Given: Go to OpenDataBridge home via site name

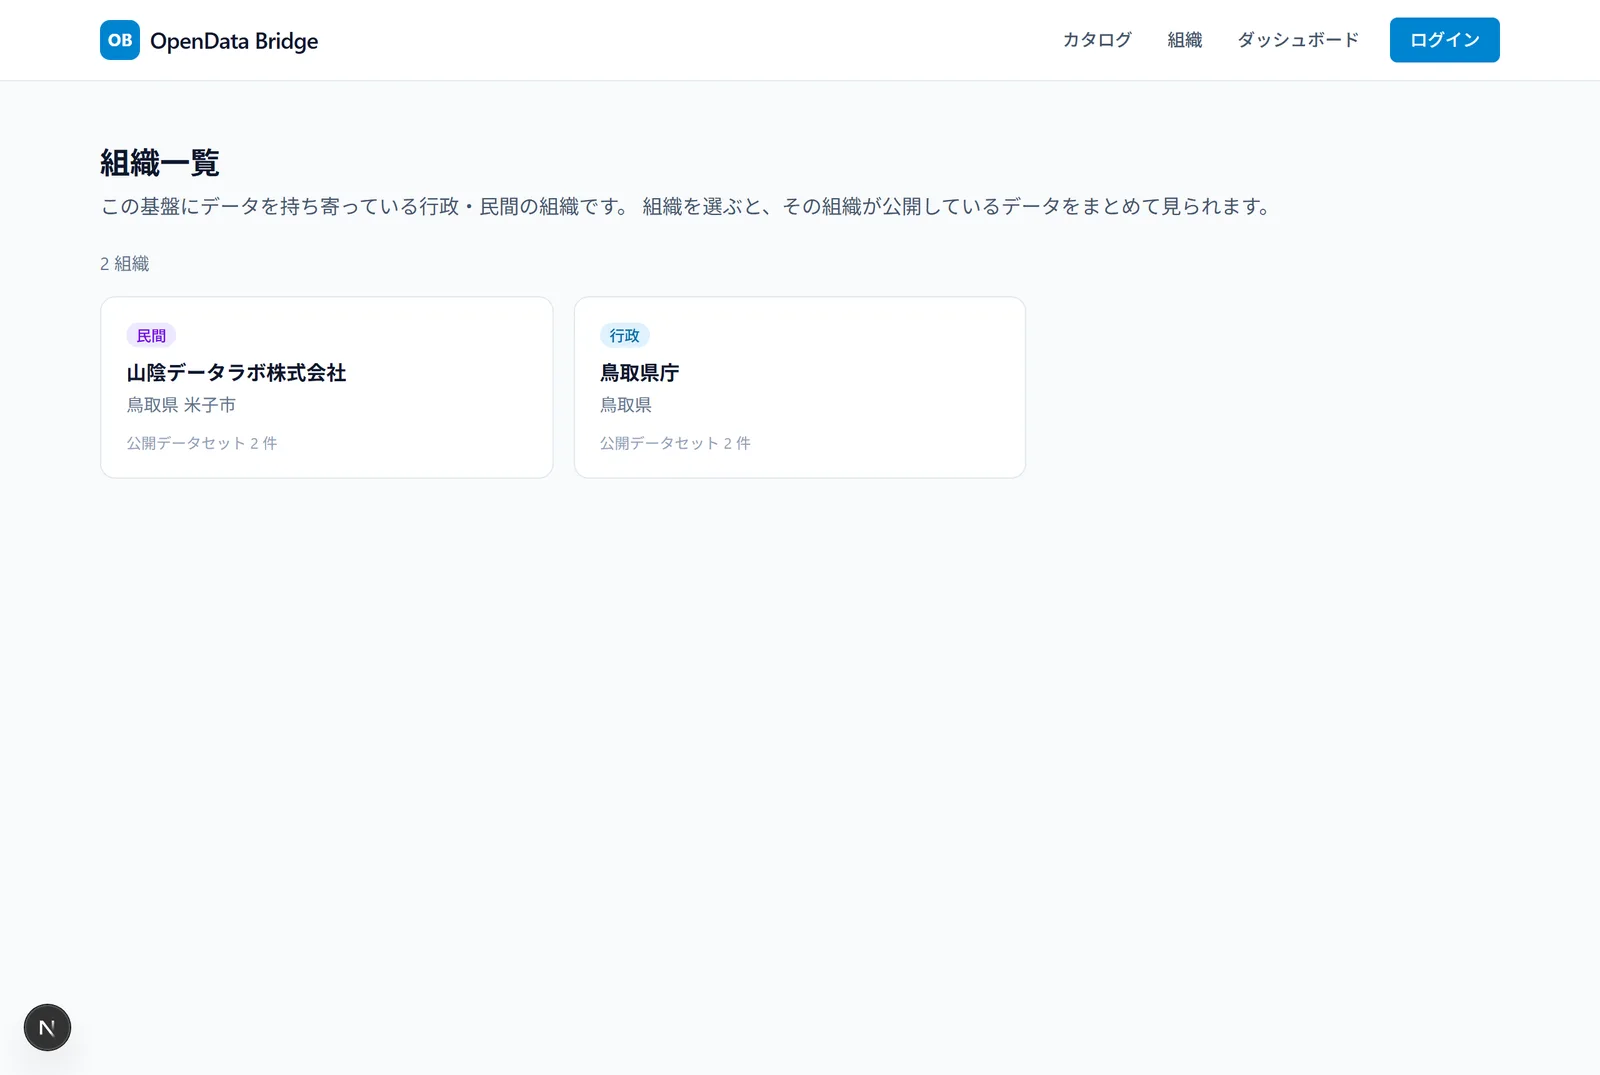Looking at the screenshot, I should (x=234, y=41).
